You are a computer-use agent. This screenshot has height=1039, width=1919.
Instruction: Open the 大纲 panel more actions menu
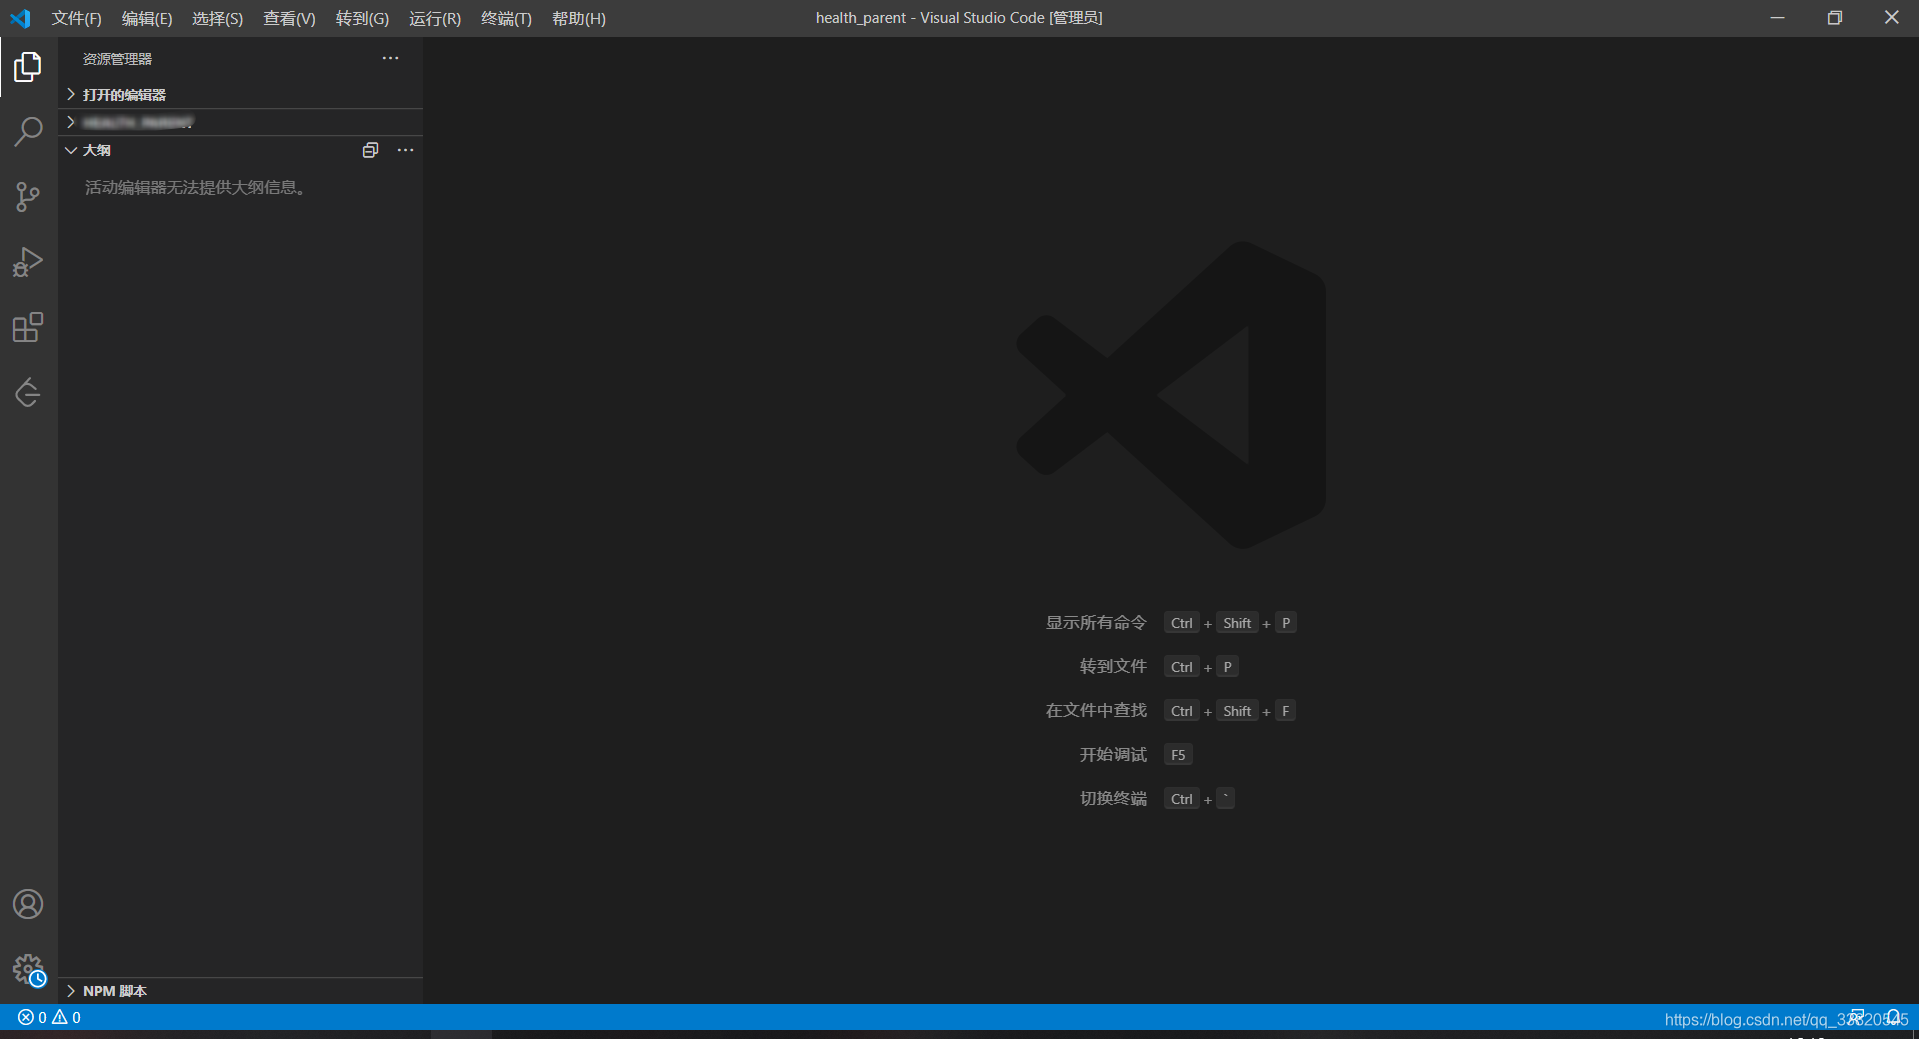(x=405, y=150)
